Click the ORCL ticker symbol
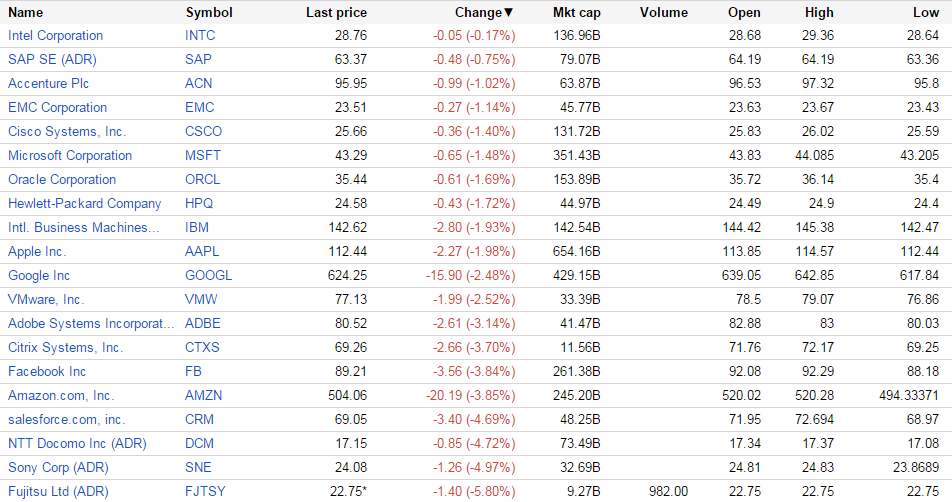 pos(203,180)
